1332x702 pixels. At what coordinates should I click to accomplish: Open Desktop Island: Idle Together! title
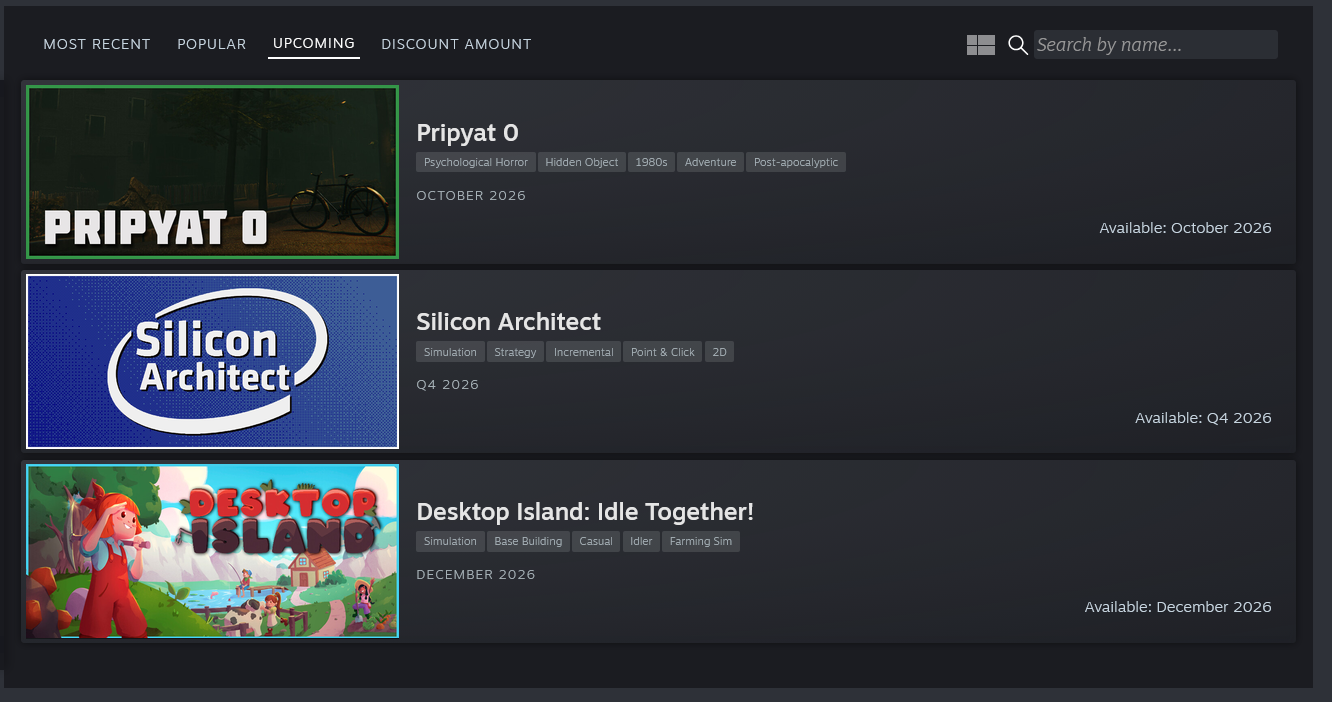(x=585, y=512)
